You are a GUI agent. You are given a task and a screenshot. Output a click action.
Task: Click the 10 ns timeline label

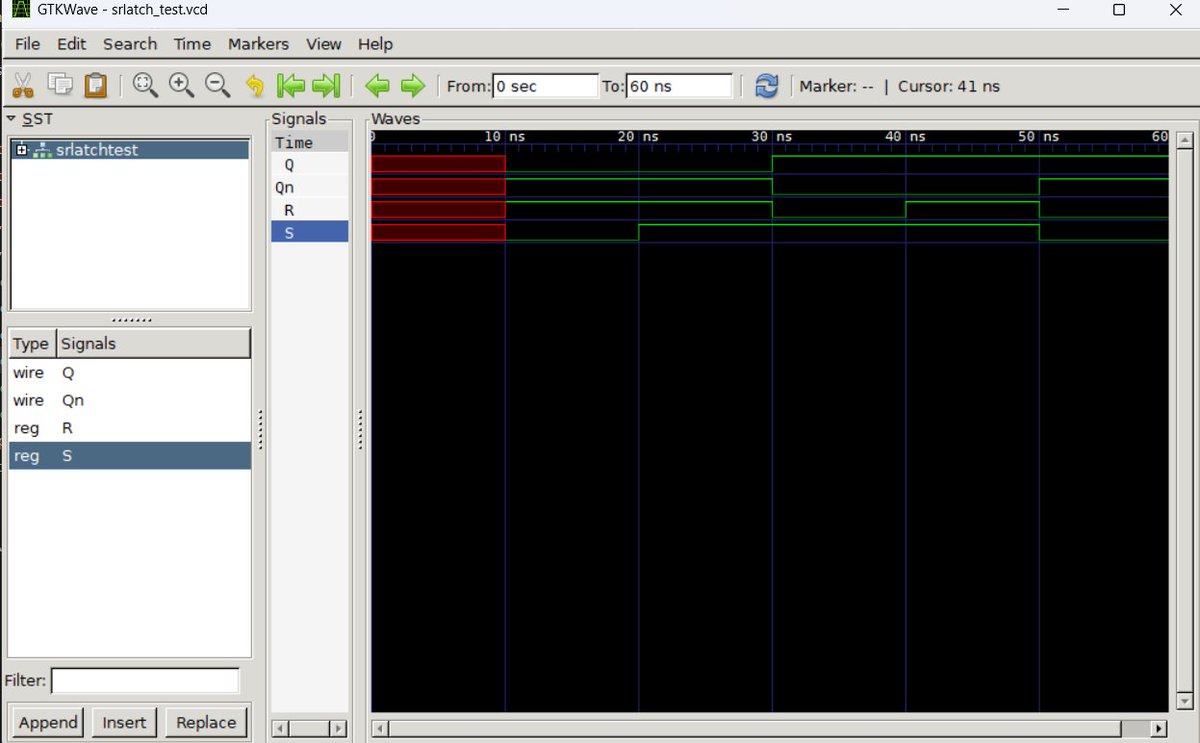coord(505,136)
